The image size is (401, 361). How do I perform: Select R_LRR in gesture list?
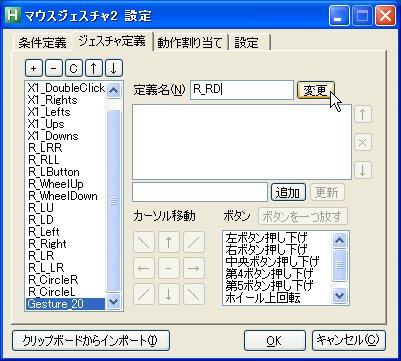pos(66,148)
